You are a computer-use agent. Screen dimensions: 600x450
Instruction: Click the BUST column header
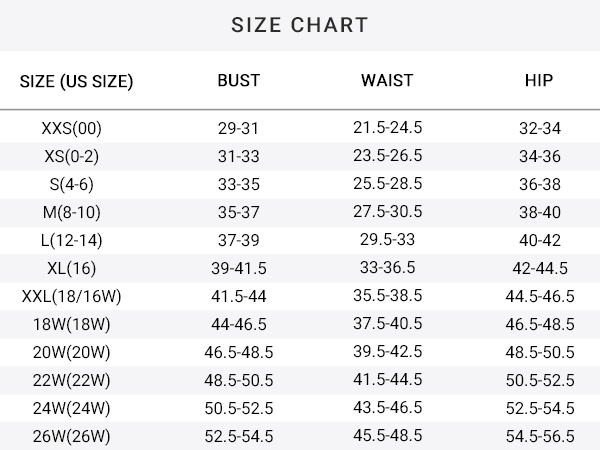[239, 80]
